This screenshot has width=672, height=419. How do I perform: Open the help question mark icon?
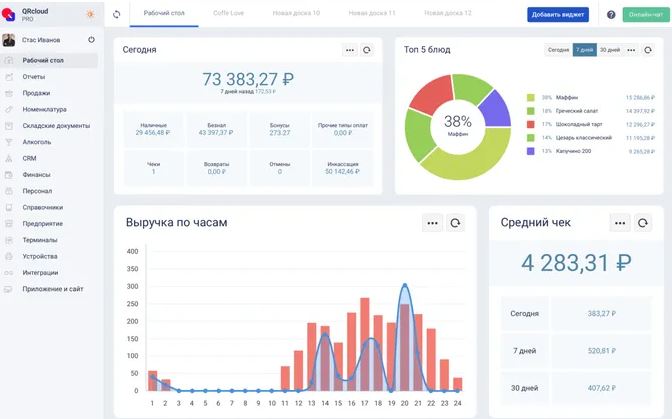tap(611, 15)
